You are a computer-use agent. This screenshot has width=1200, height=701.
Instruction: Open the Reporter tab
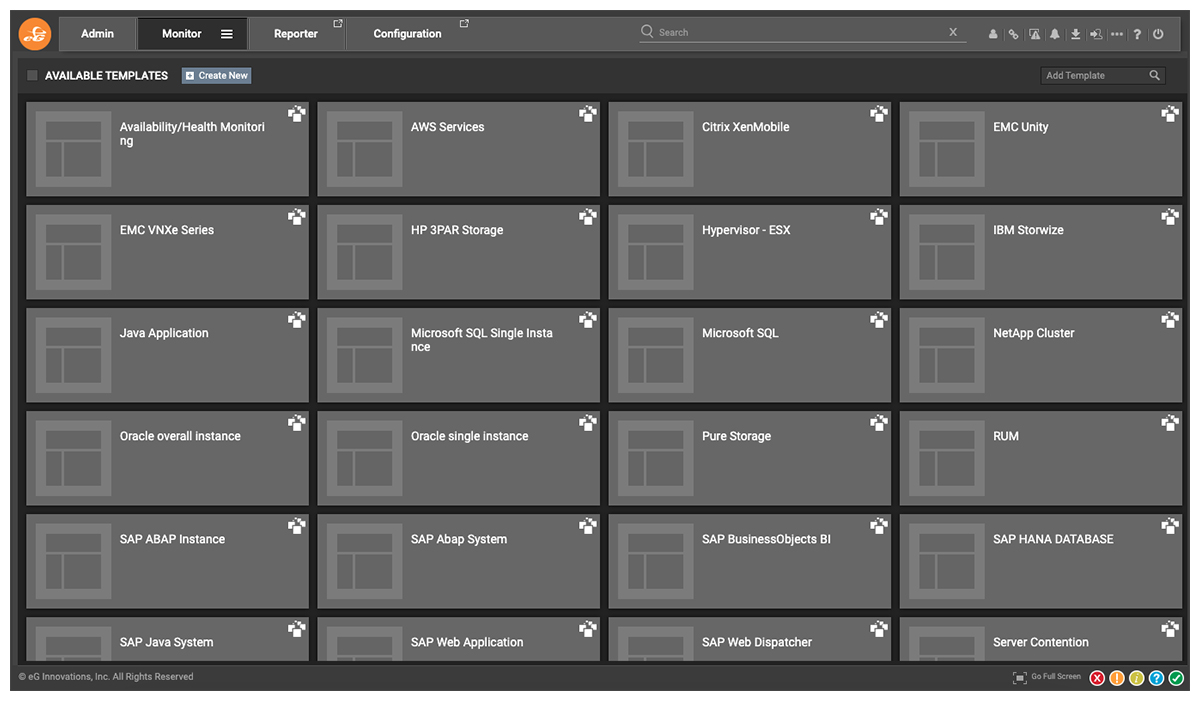click(x=296, y=34)
